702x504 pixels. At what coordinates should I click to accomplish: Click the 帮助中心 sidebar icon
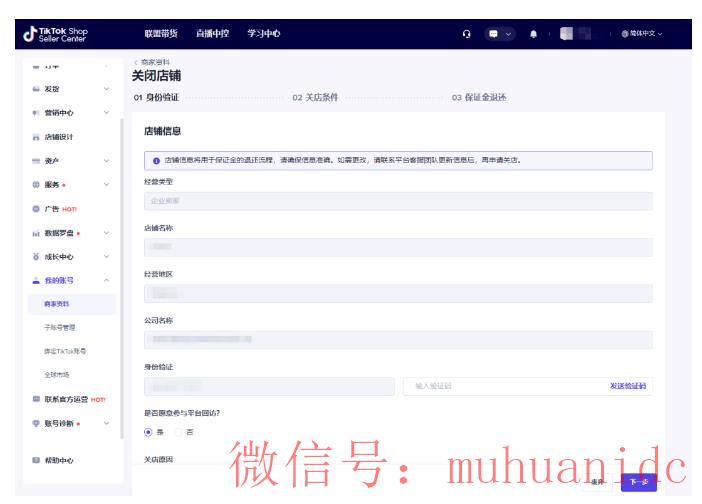click(36, 460)
